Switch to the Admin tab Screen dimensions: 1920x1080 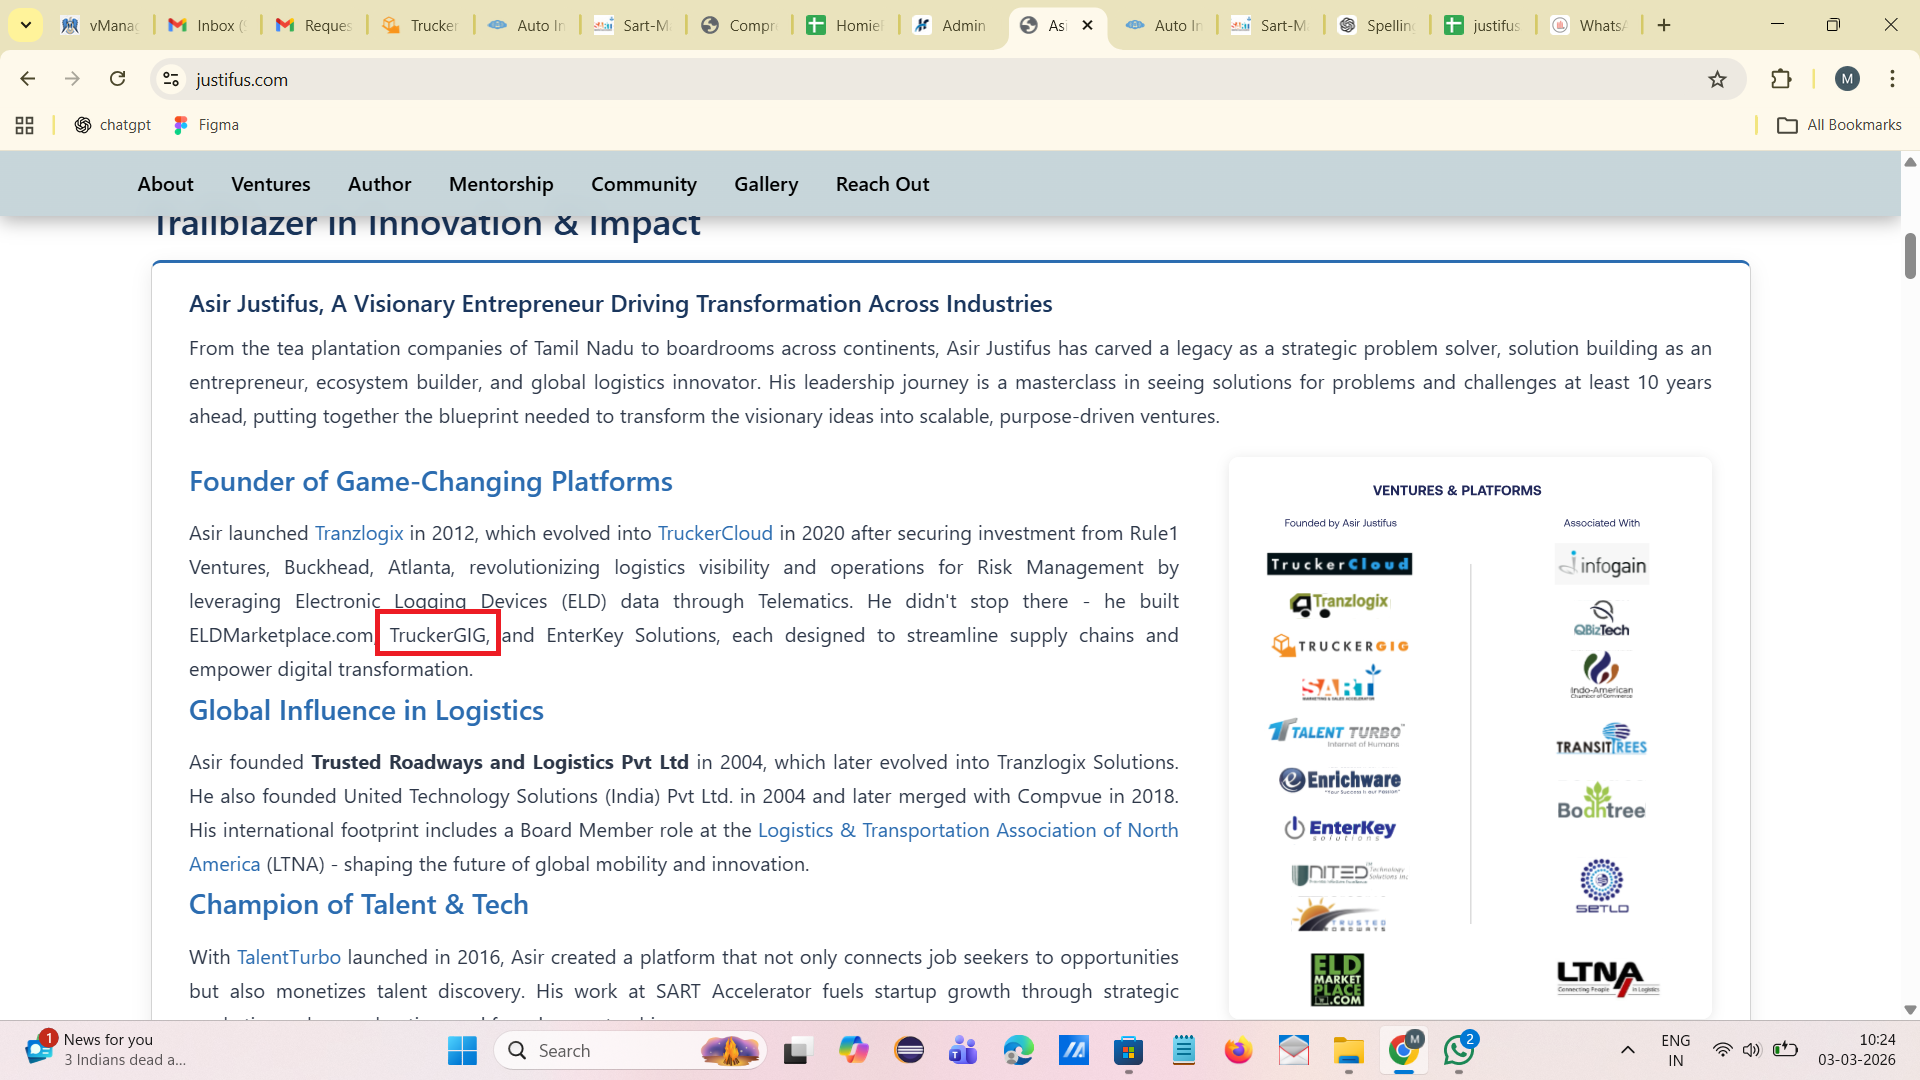(x=950, y=25)
